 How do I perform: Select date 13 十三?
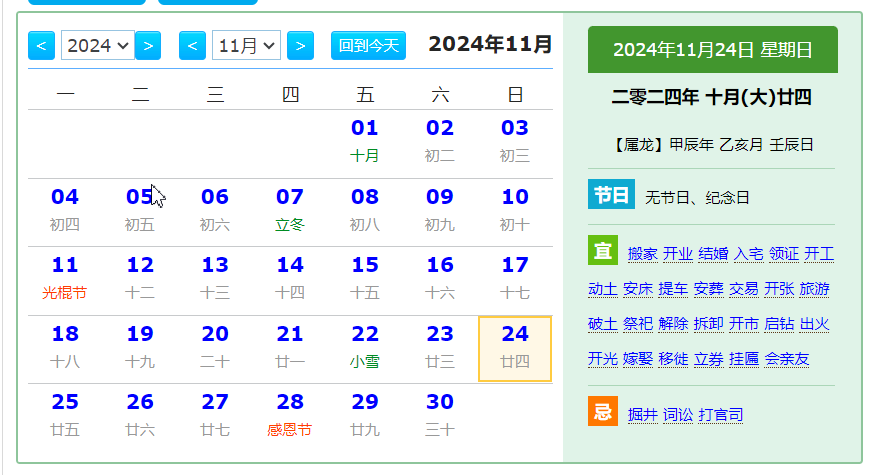215,278
